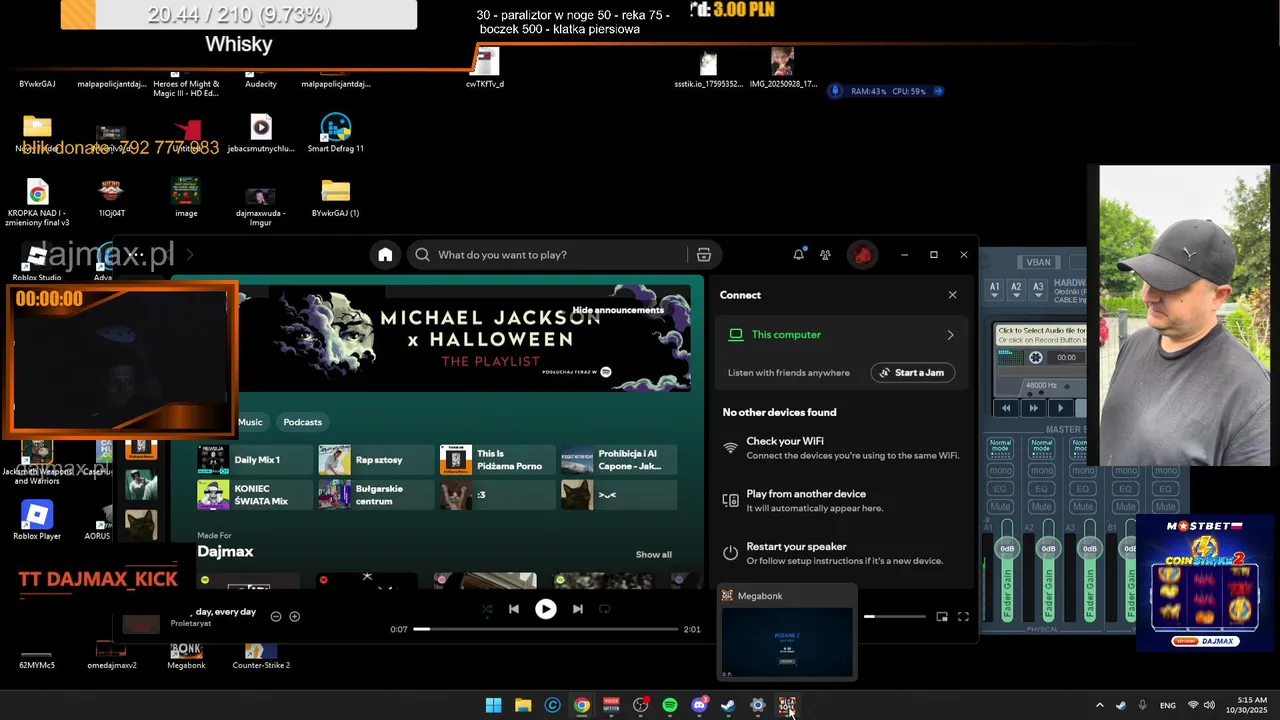Screen dimensions: 1280x720
Task: Seek on Spotify track progress bar
Action: point(546,629)
